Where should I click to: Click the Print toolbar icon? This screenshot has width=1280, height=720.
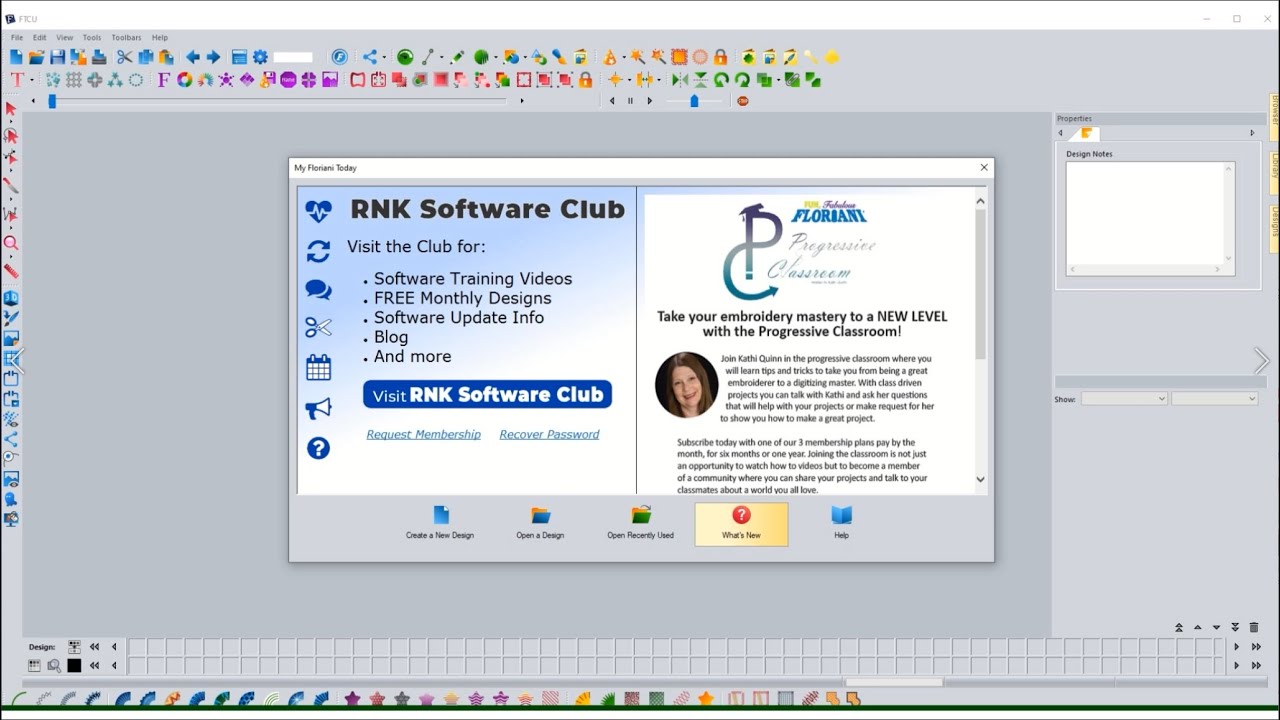(x=99, y=57)
